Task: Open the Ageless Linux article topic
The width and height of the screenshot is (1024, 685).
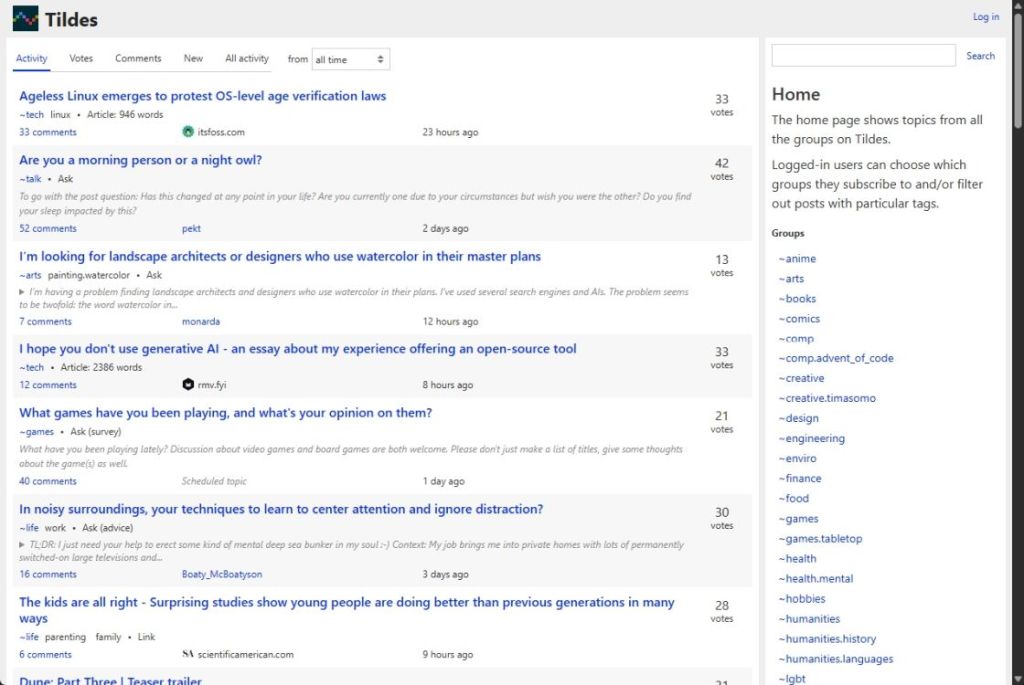Action: (x=202, y=96)
